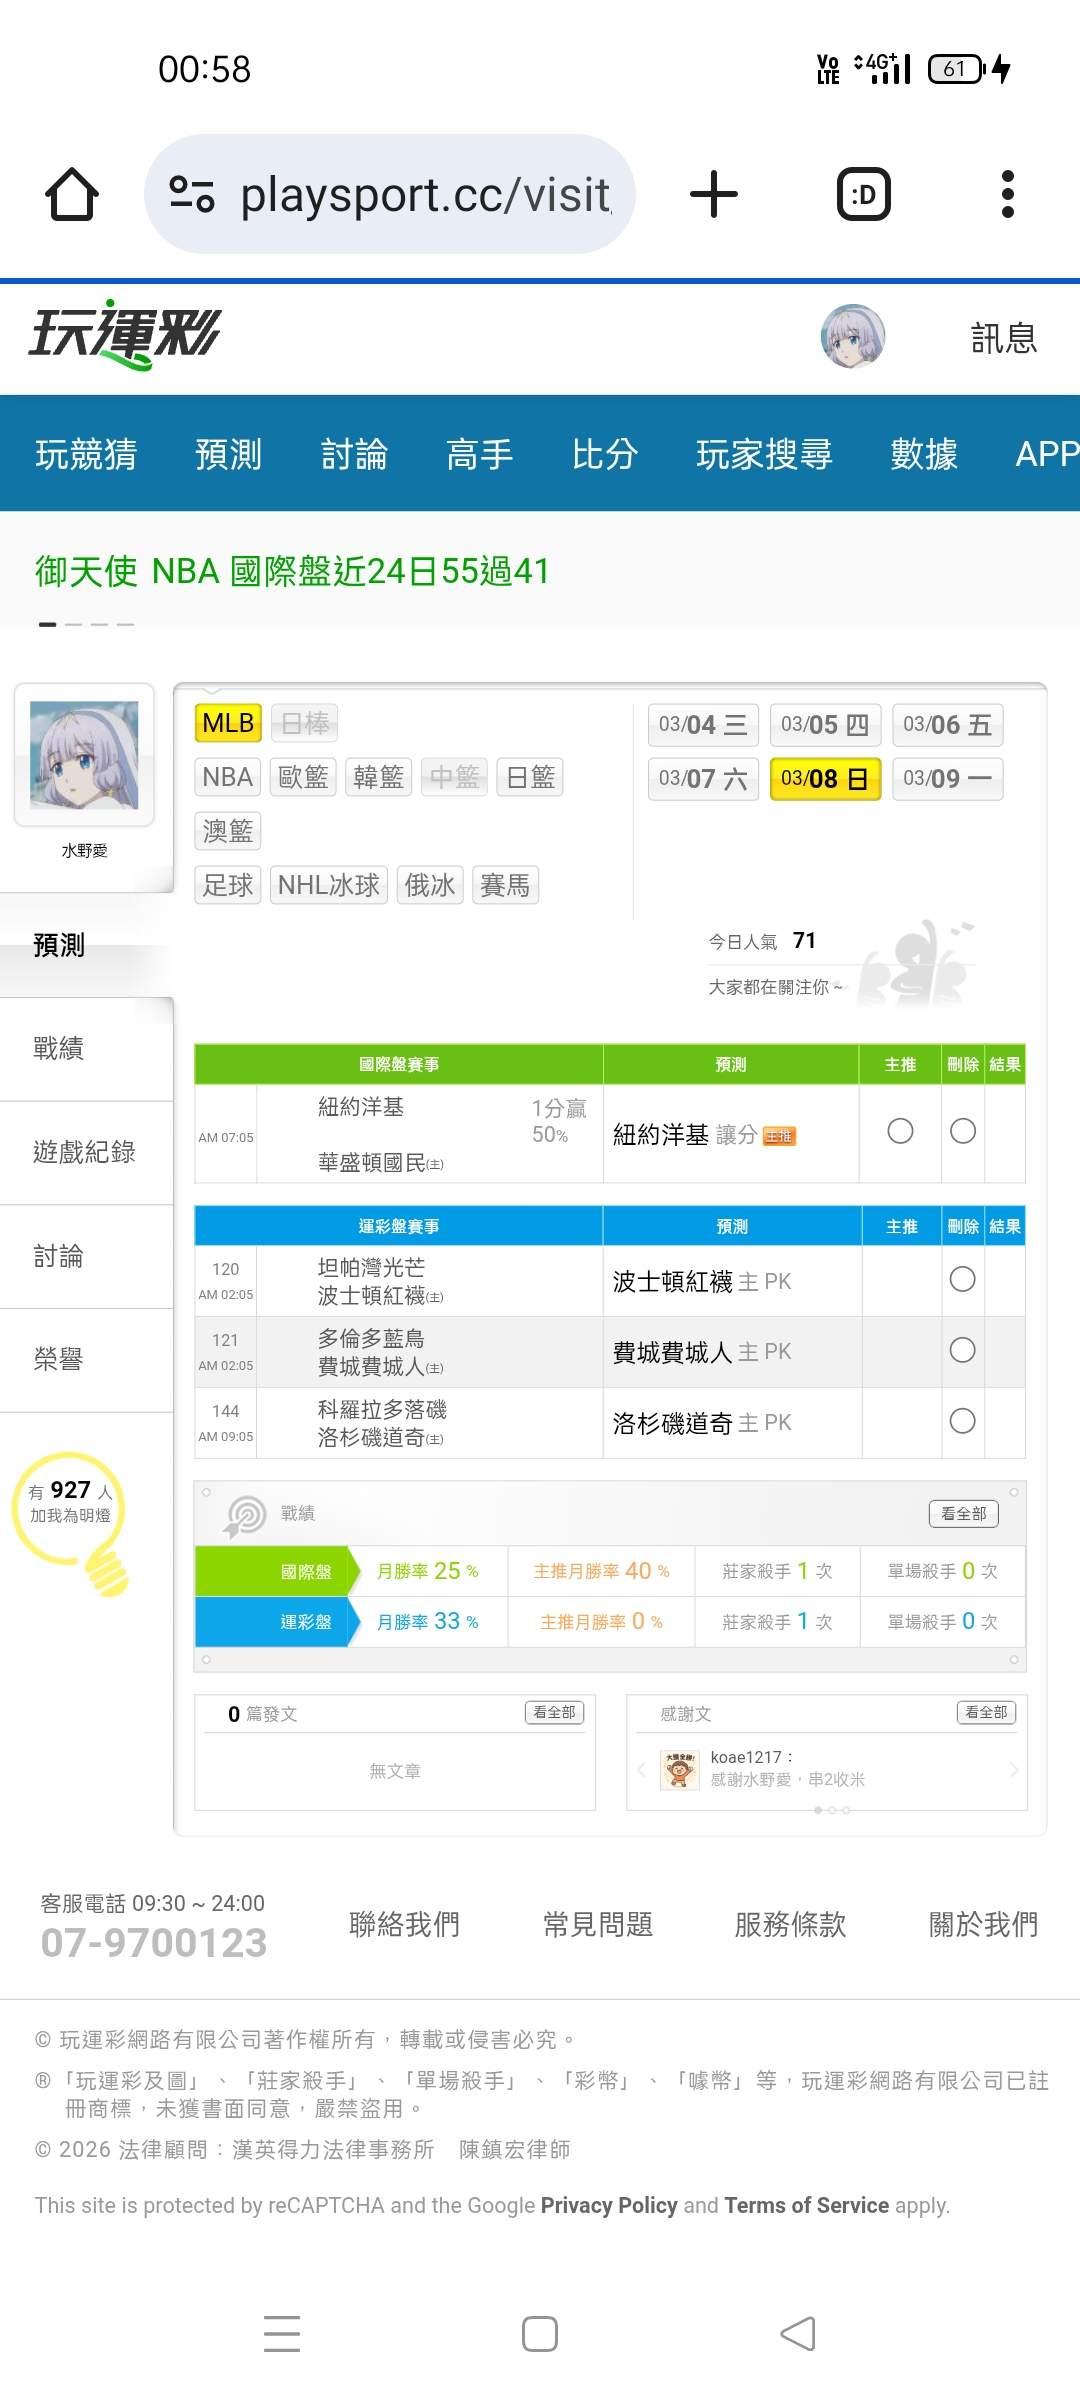Image resolution: width=1080 pixels, height=2400 pixels.
Task: Select 韓籃 league tab
Action: [379, 777]
